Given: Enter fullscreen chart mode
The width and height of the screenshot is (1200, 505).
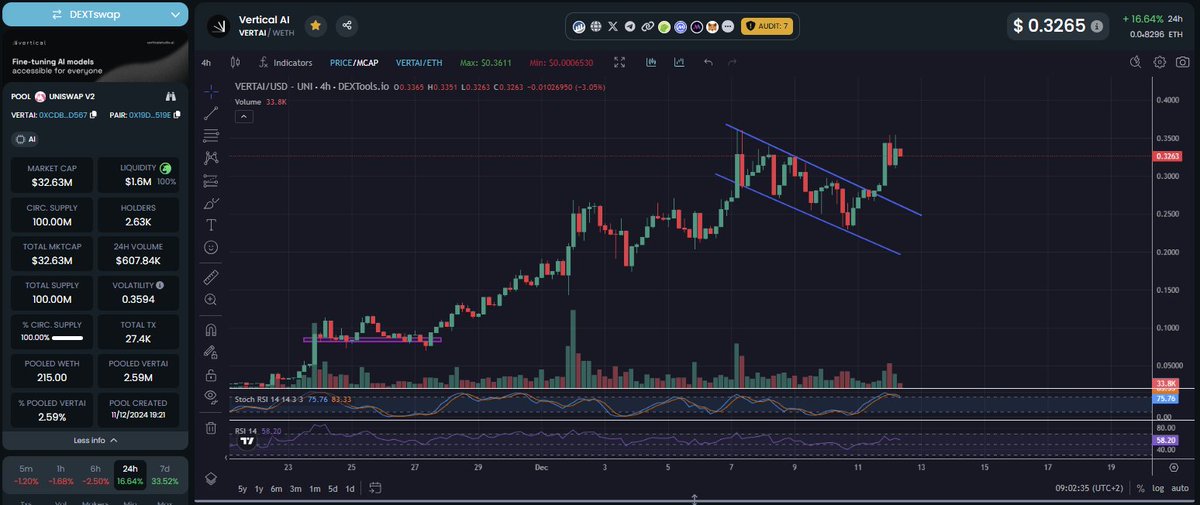Looking at the screenshot, I should 620,62.
